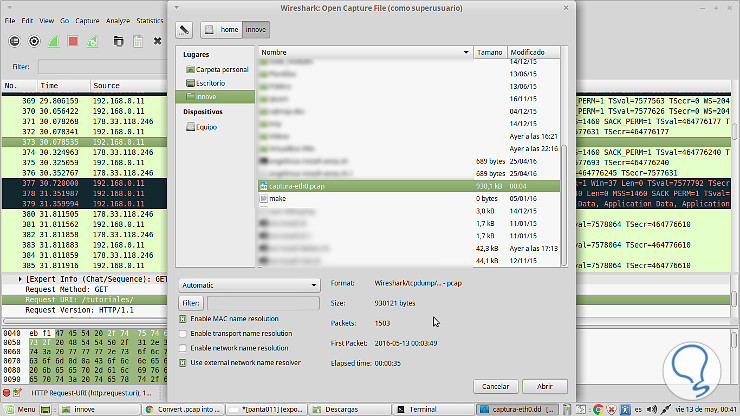Open capture options icon in Wireshark toolbar
Screen dimensions: 740x416
click(x=34, y=41)
